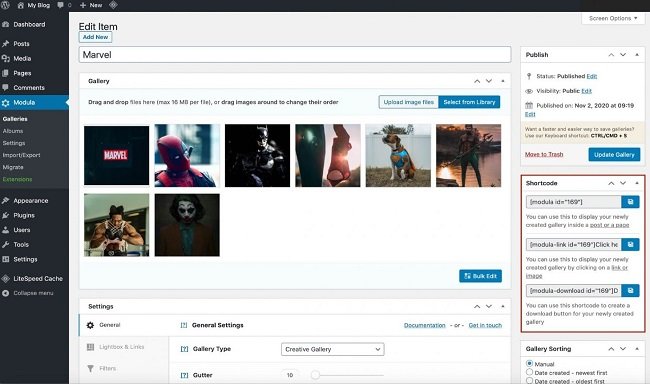Select the Joker face thumbnail
The height and width of the screenshot is (384, 650).
tap(187, 225)
